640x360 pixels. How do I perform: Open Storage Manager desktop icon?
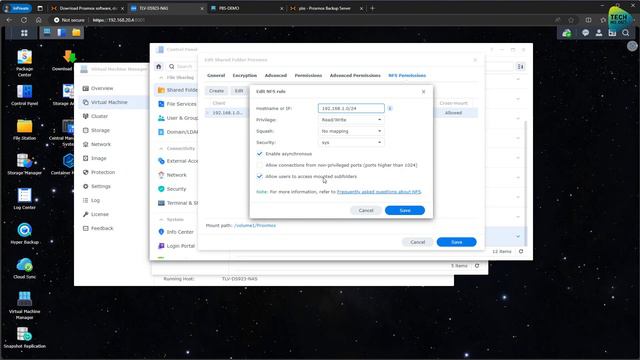(x=24, y=164)
